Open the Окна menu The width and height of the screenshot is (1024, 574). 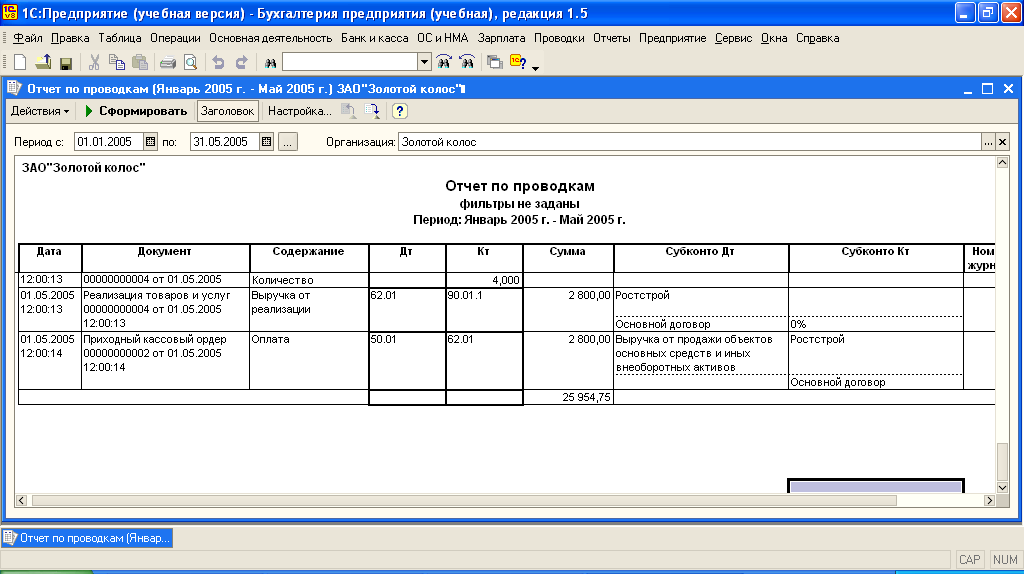pos(774,38)
